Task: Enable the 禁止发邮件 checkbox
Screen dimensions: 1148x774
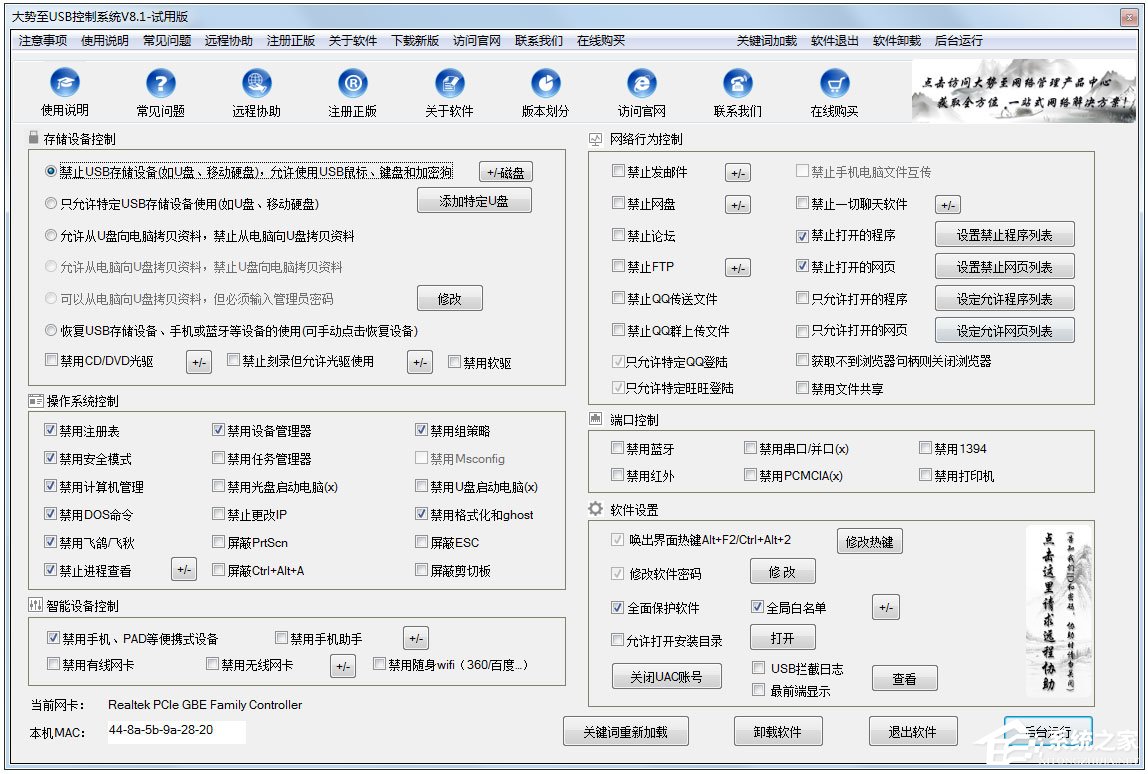Action: (x=617, y=171)
